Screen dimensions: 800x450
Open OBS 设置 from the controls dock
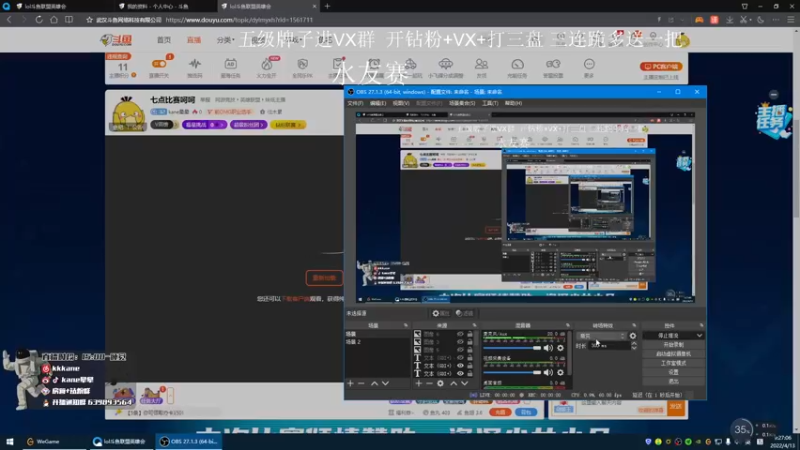673,372
